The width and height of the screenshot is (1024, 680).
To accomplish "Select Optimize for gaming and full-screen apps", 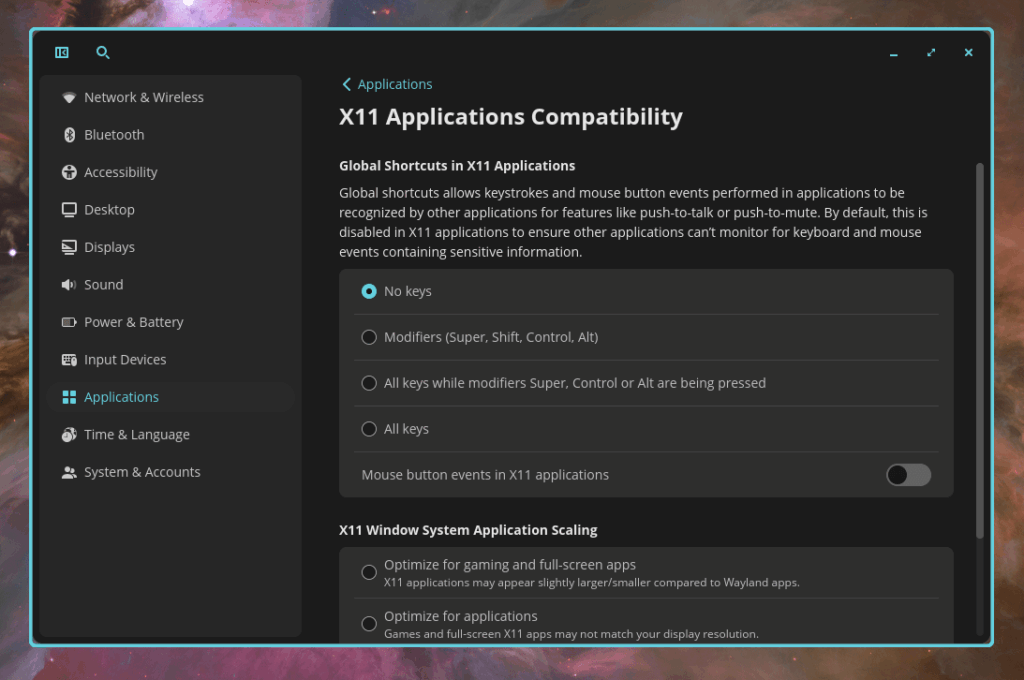I will [369, 572].
